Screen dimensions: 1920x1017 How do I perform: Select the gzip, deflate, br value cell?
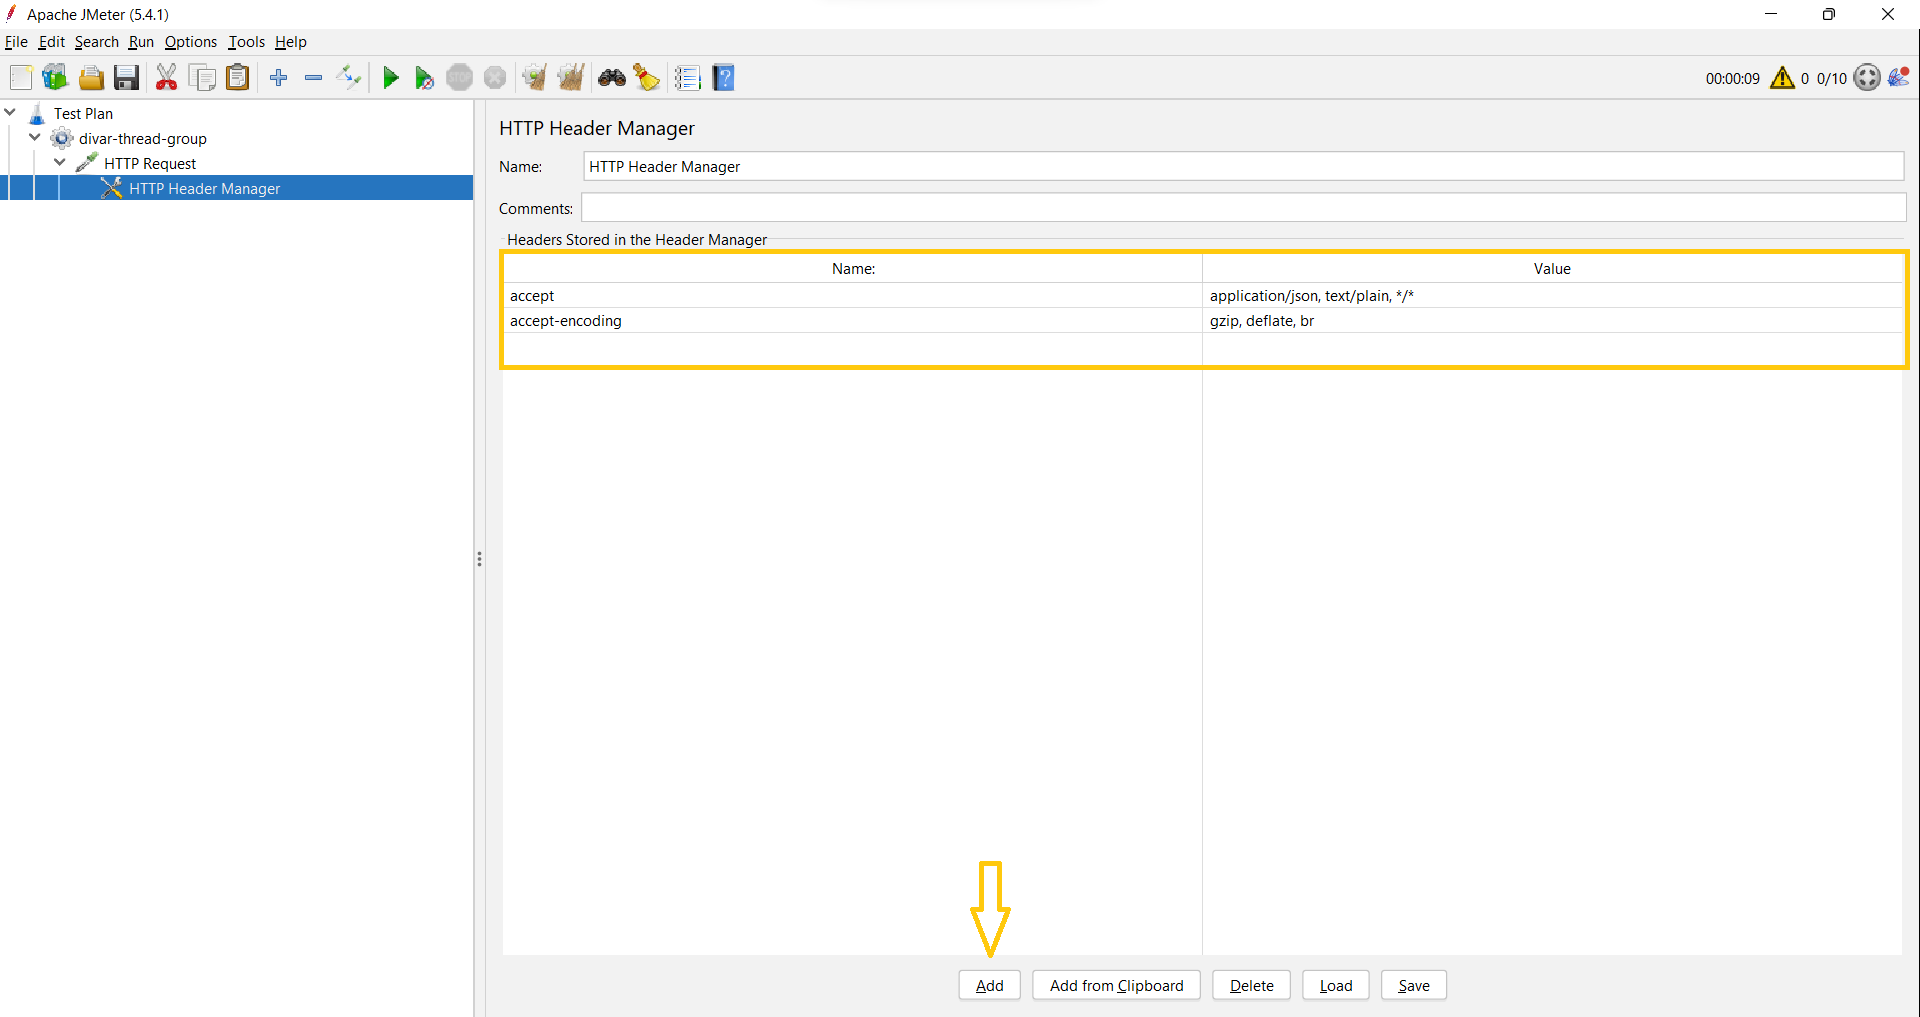tap(1553, 320)
